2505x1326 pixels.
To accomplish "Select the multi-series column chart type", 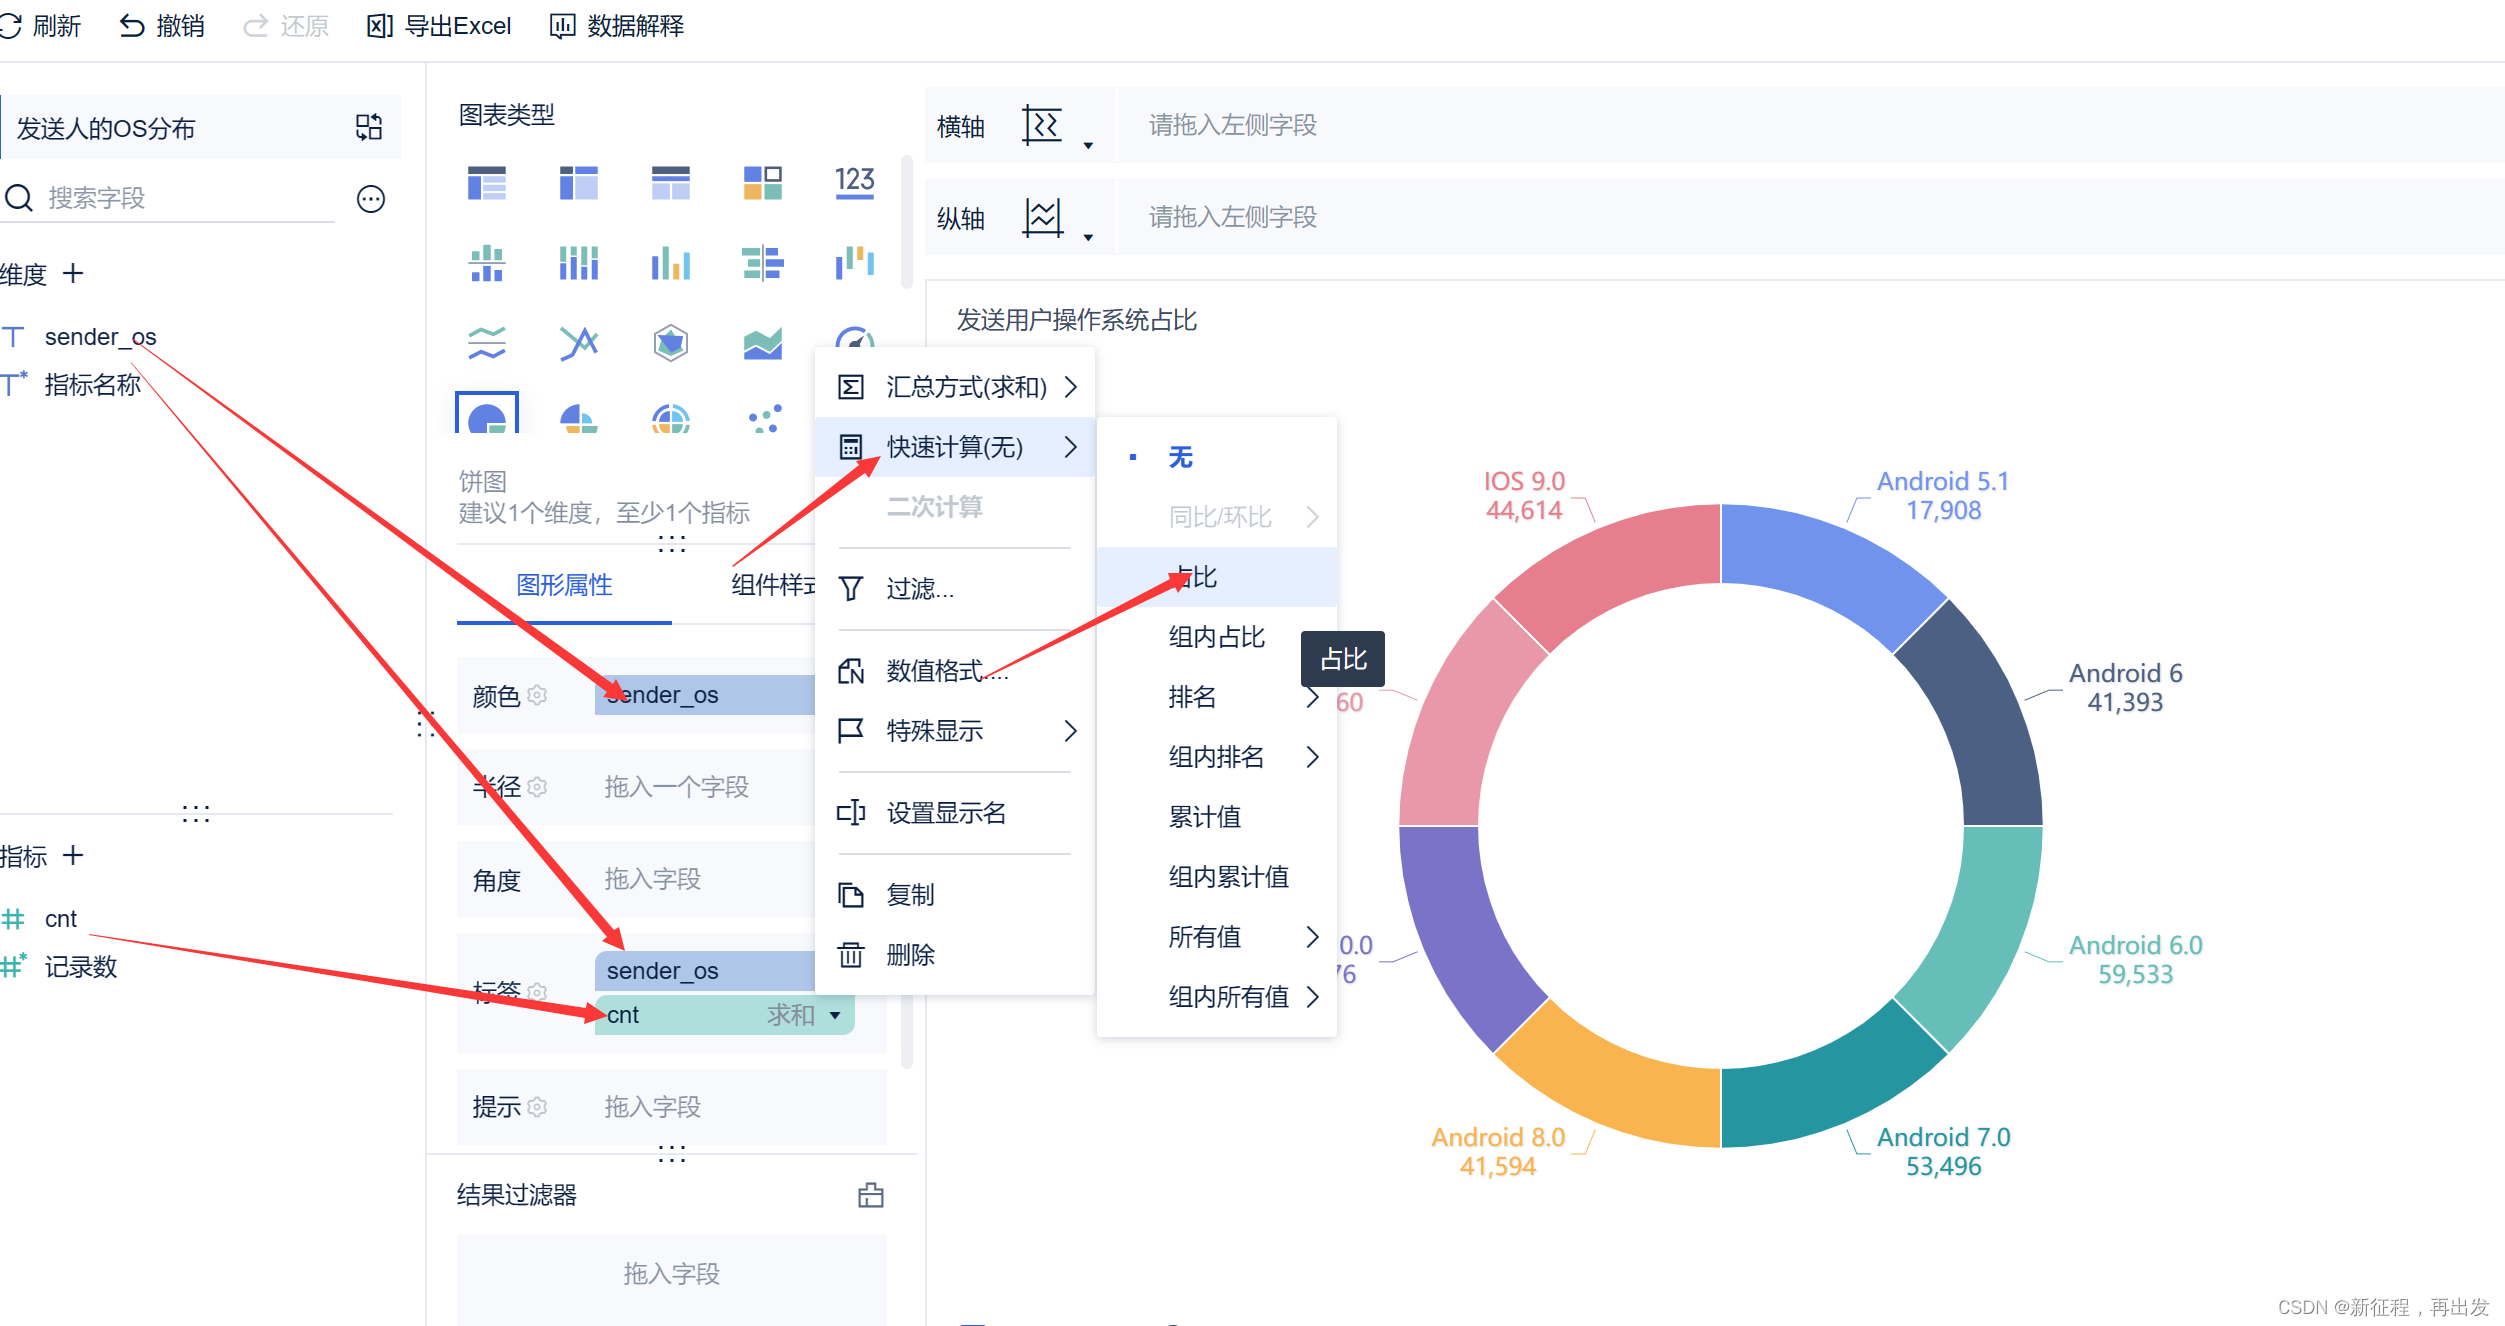I will coord(671,263).
